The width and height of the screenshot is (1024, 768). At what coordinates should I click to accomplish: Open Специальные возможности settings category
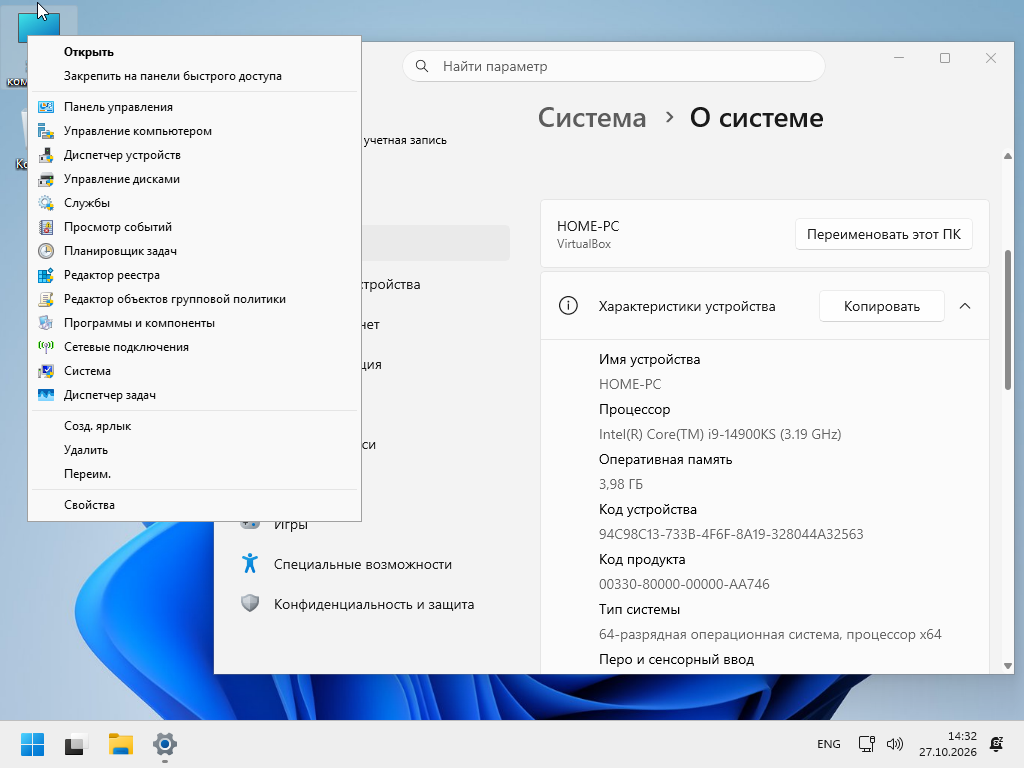pos(362,564)
